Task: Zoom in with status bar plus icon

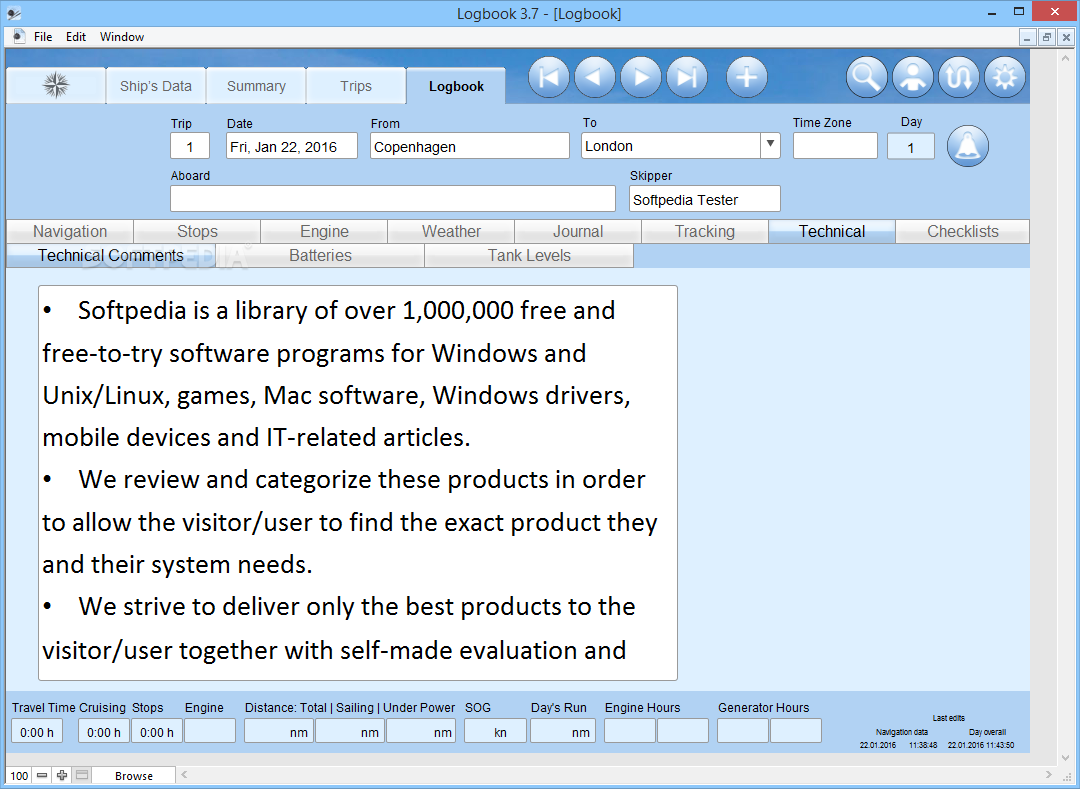Action: (62, 775)
